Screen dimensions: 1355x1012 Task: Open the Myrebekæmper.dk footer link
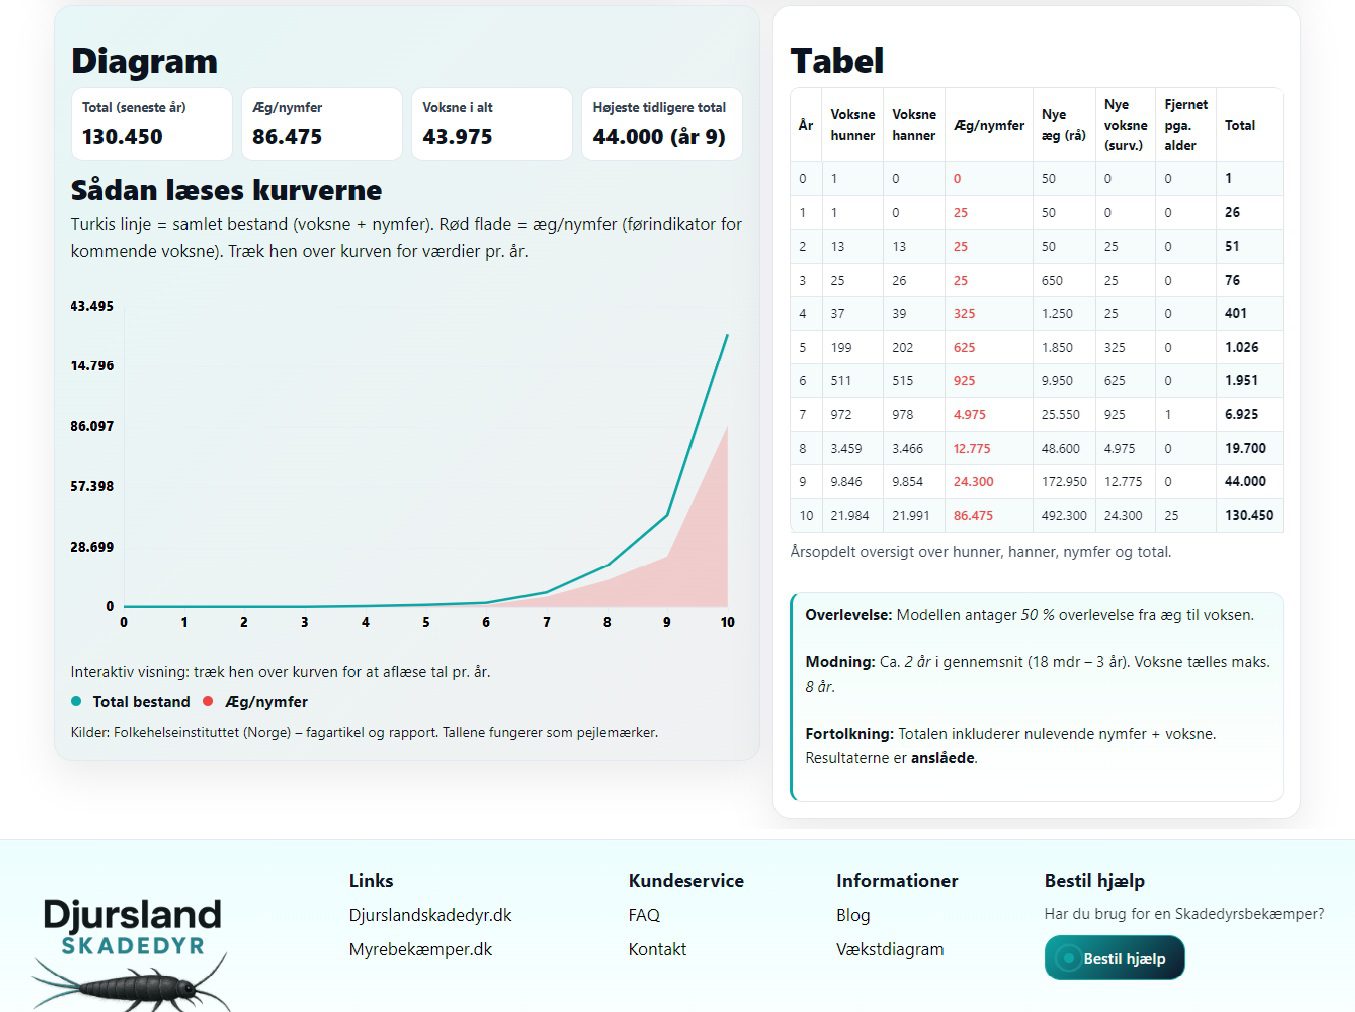(x=420, y=949)
